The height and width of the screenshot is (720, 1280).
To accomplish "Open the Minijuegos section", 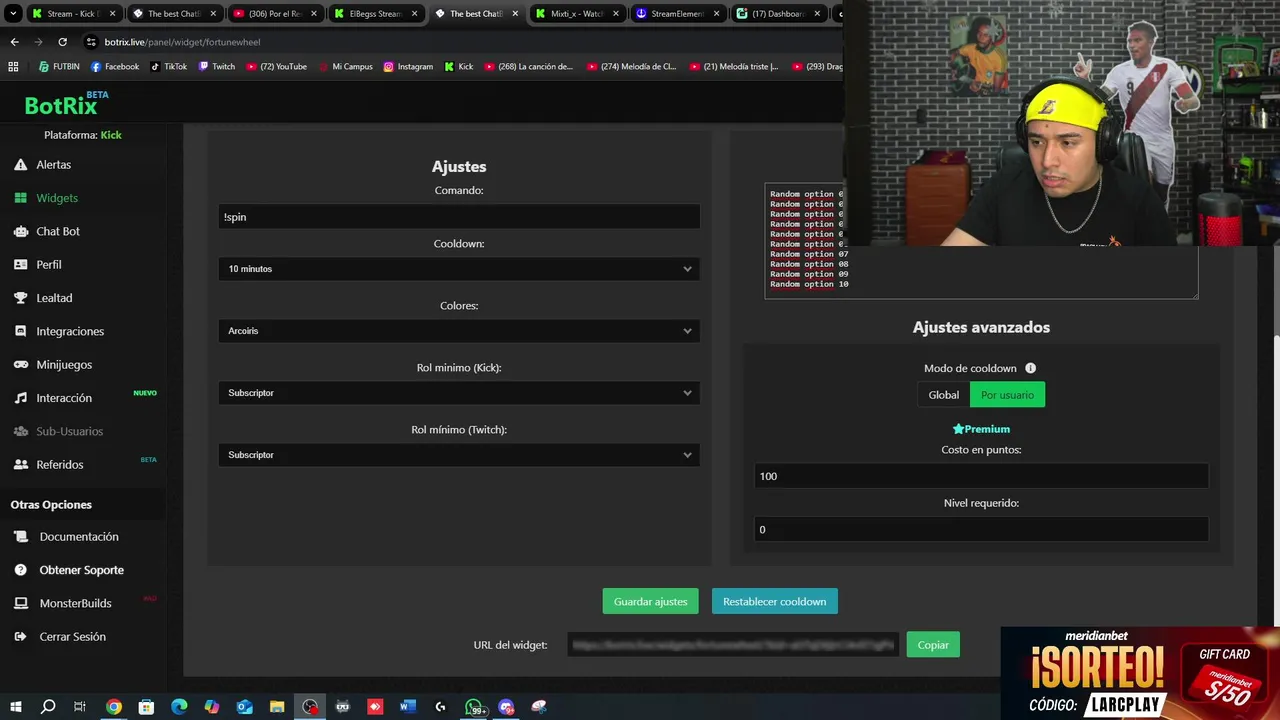I will pyautogui.click(x=64, y=365).
